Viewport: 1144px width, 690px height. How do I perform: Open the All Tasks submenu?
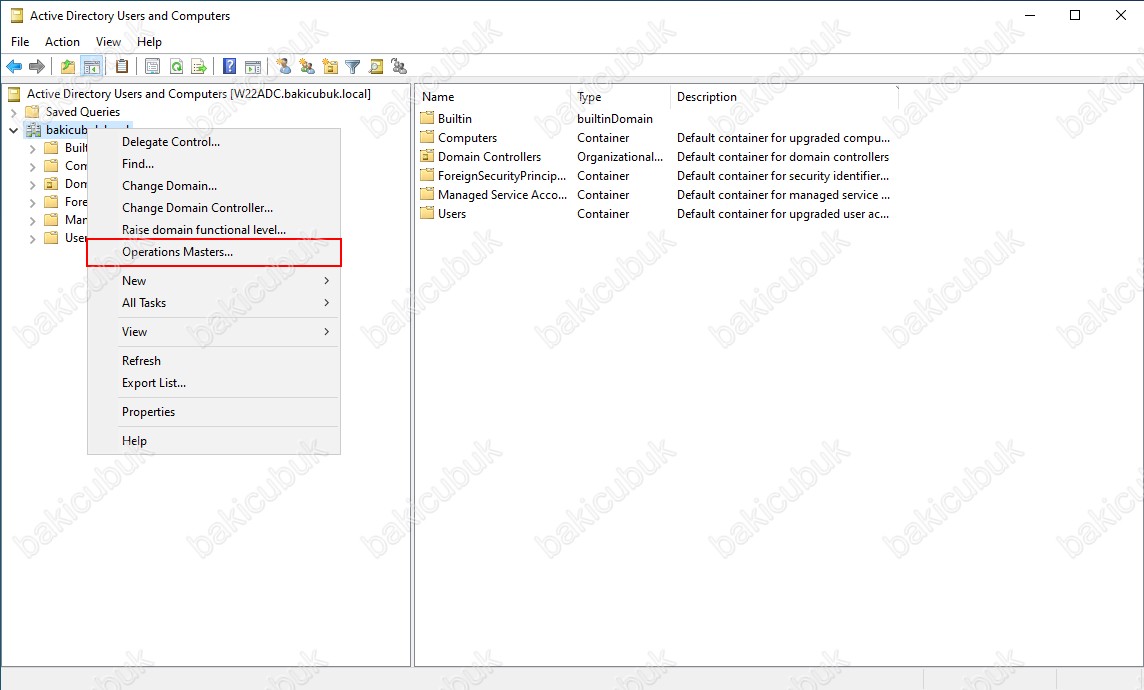(x=214, y=303)
